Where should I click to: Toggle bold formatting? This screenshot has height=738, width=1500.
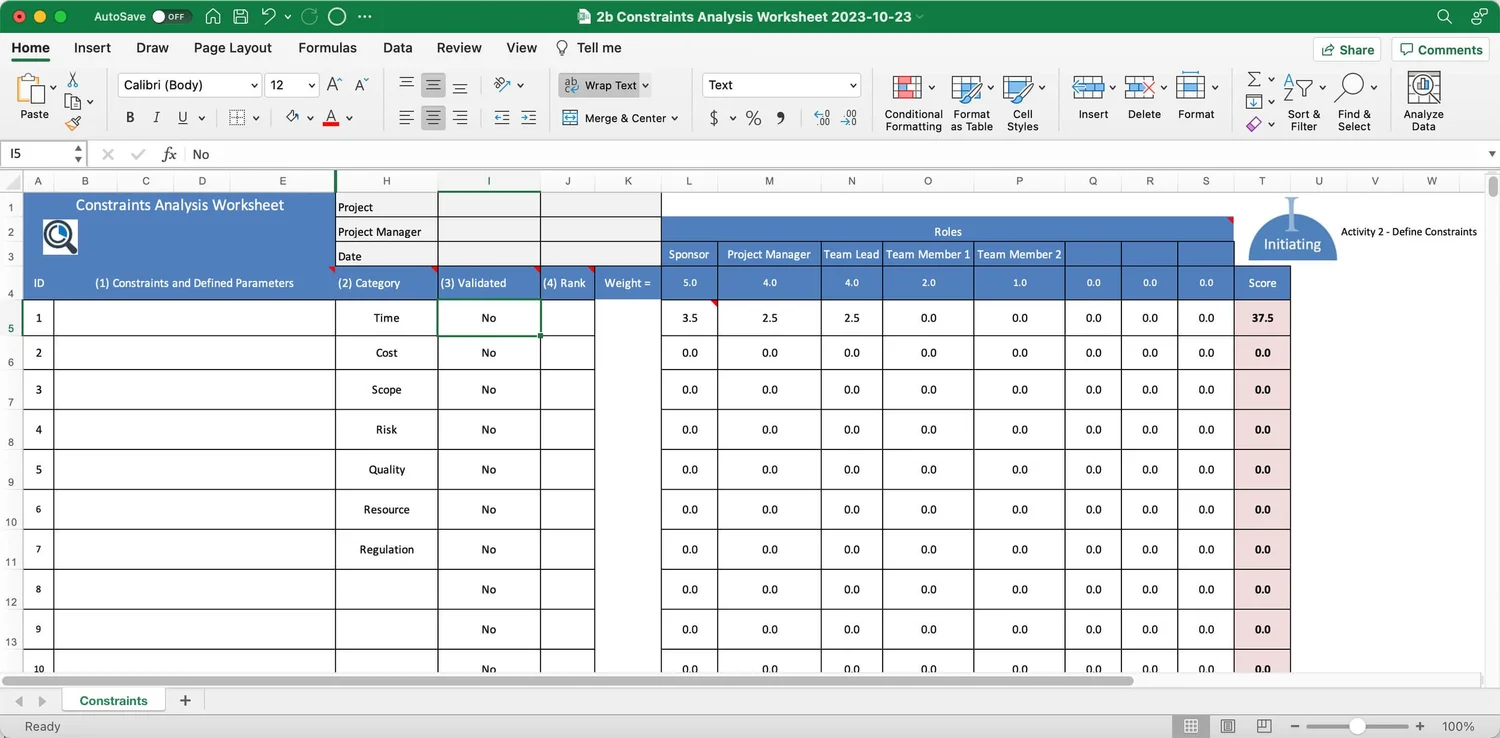click(129, 117)
